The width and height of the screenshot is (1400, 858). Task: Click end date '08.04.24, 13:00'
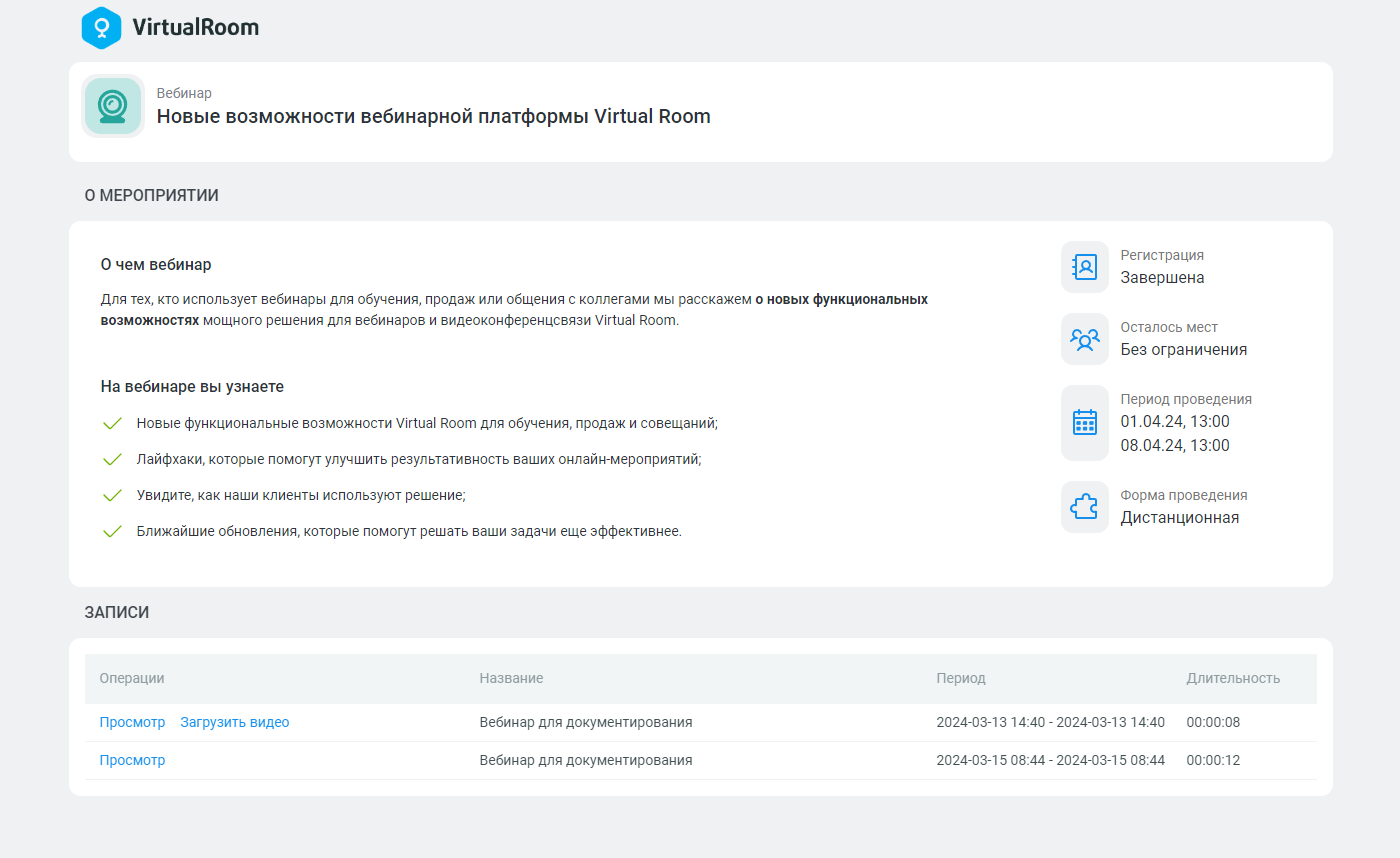(x=1175, y=446)
